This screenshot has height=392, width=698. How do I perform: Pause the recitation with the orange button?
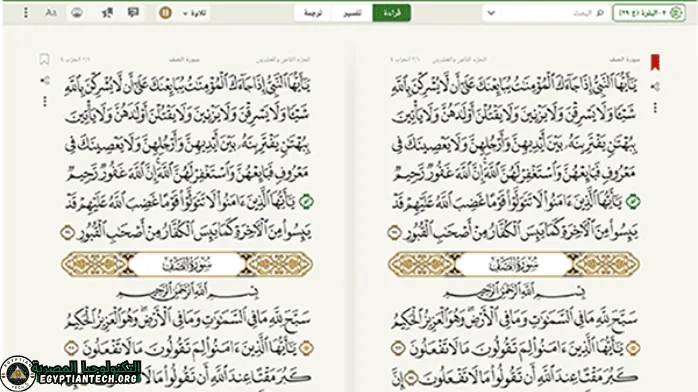tap(165, 13)
